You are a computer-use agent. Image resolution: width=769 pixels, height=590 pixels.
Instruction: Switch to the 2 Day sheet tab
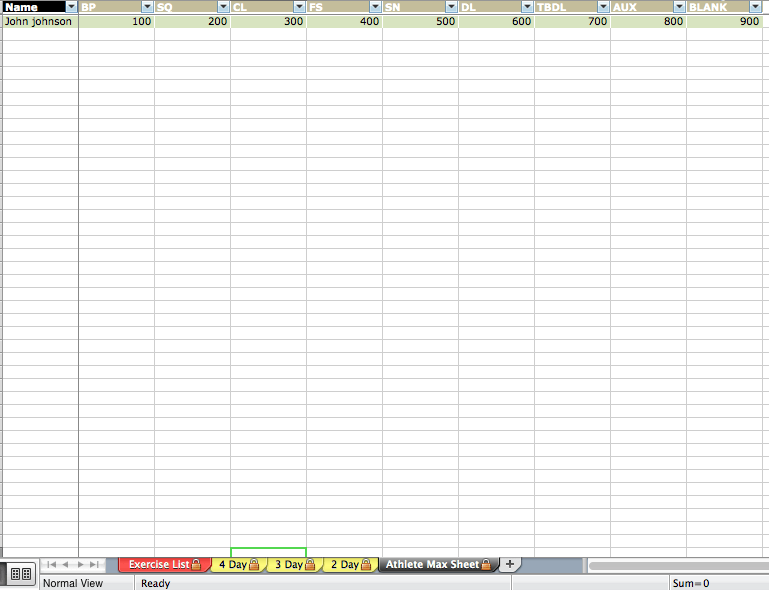coord(351,564)
